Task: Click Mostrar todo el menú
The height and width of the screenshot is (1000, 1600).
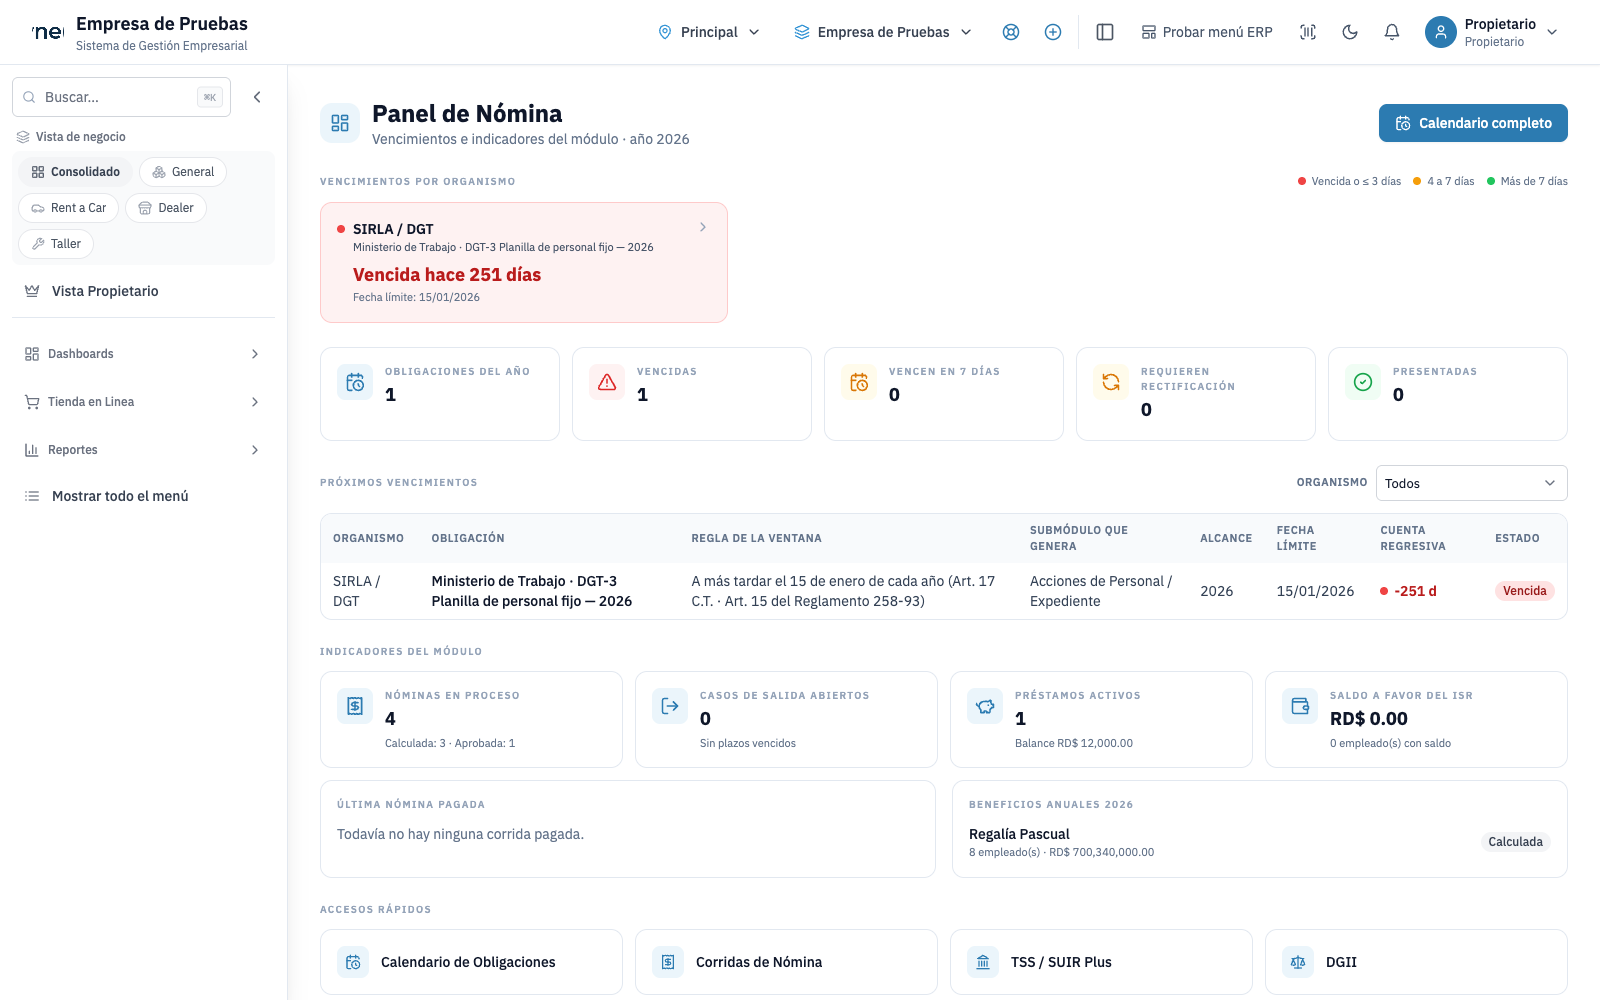Action: coord(143,496)
